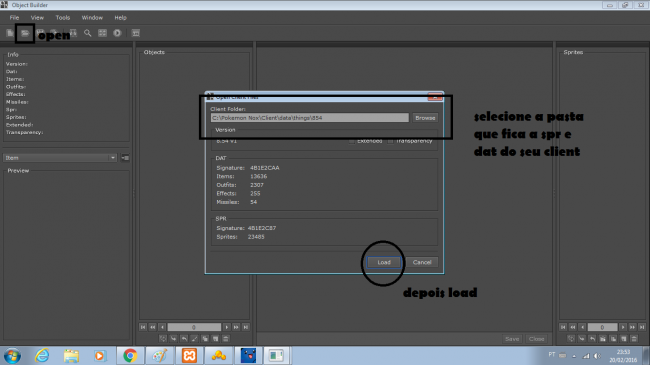Jump to last sprite in Sprites panel
Screen dimensions: 650x365
pos(642,327)
